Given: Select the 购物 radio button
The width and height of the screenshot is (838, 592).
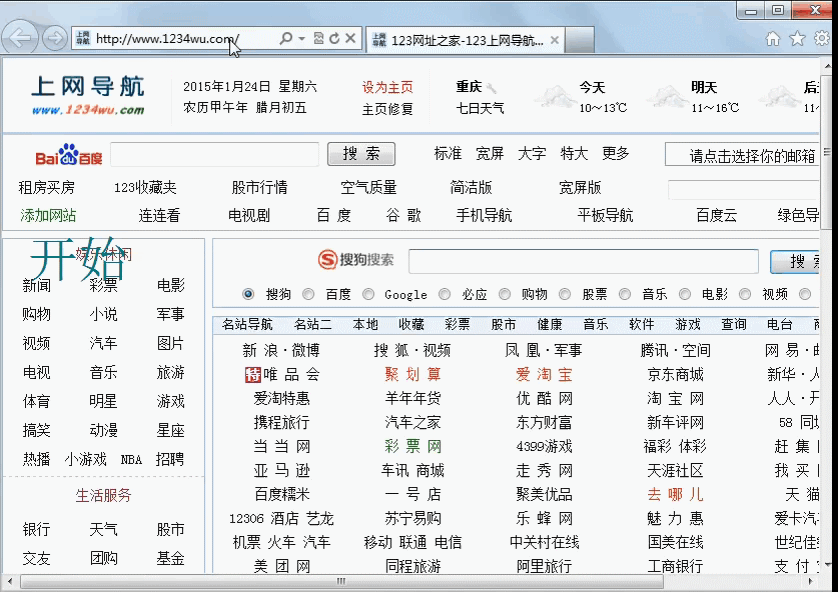Looking at the screenshot, I should [505, 294].
